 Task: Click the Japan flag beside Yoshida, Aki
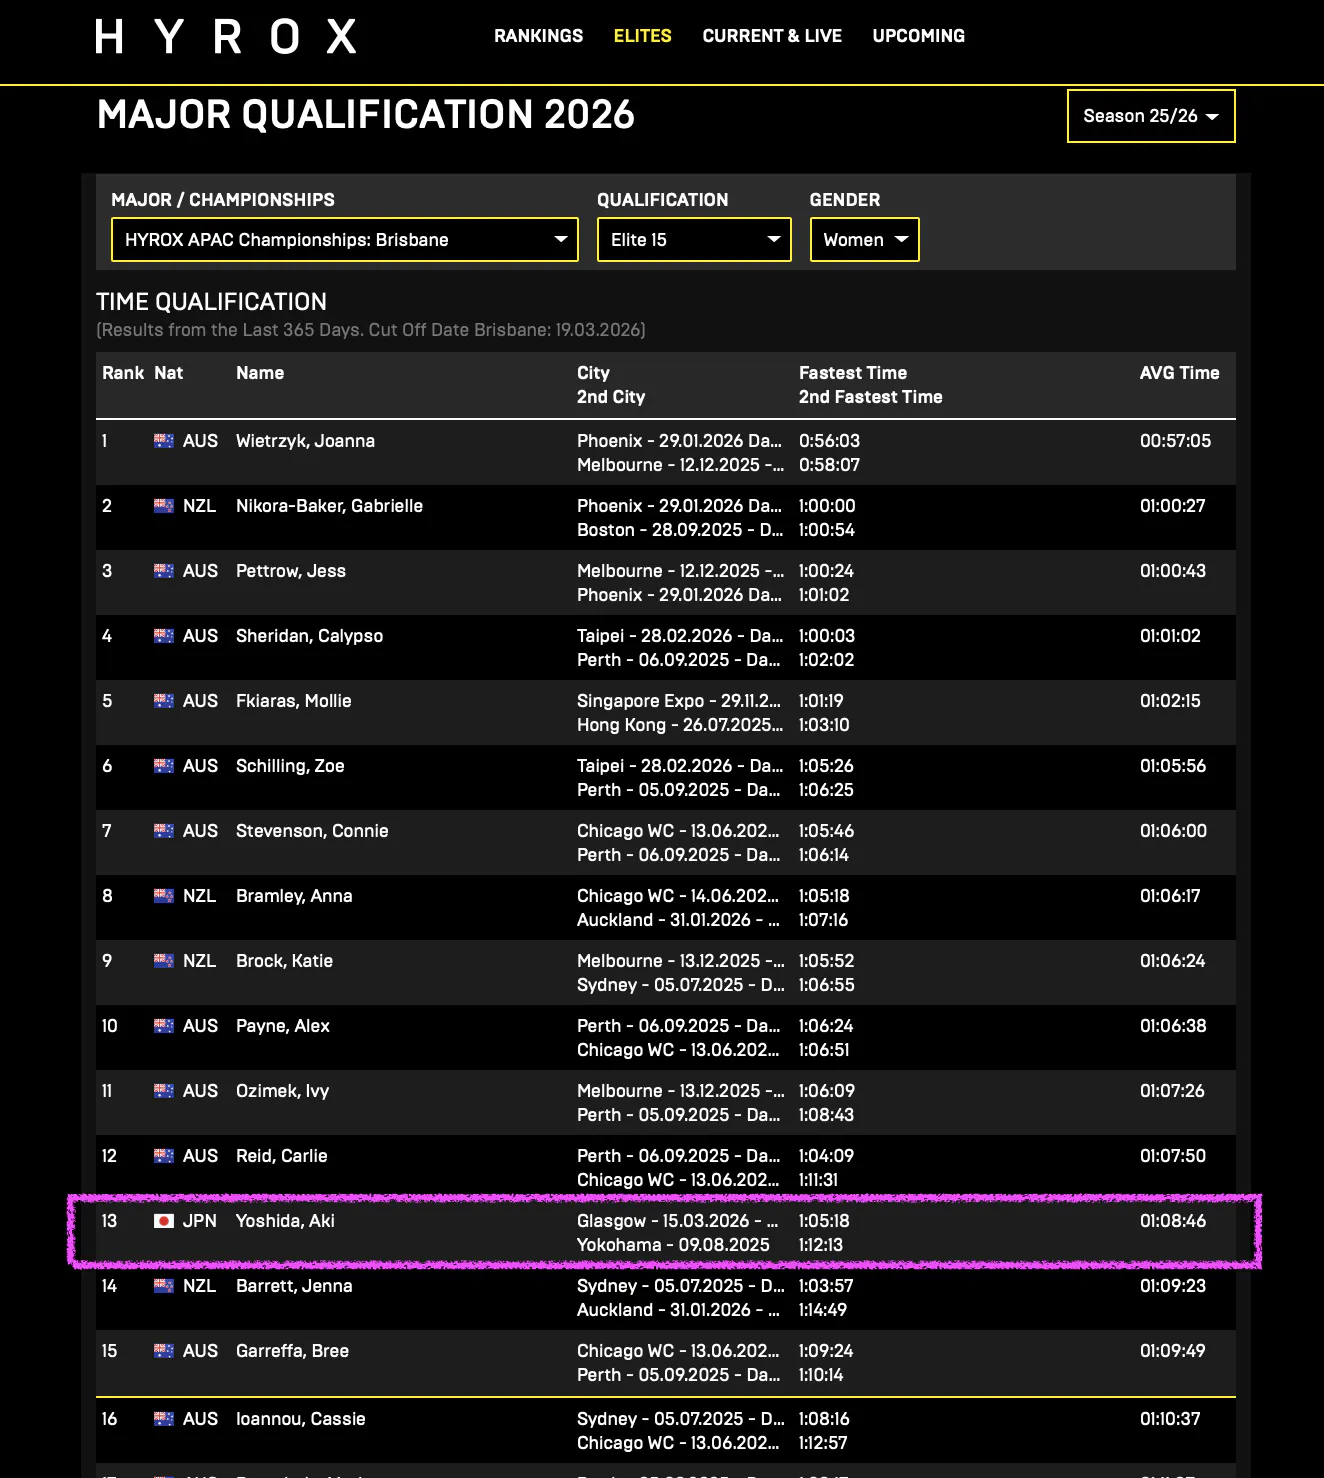[x=164, y=1221]
